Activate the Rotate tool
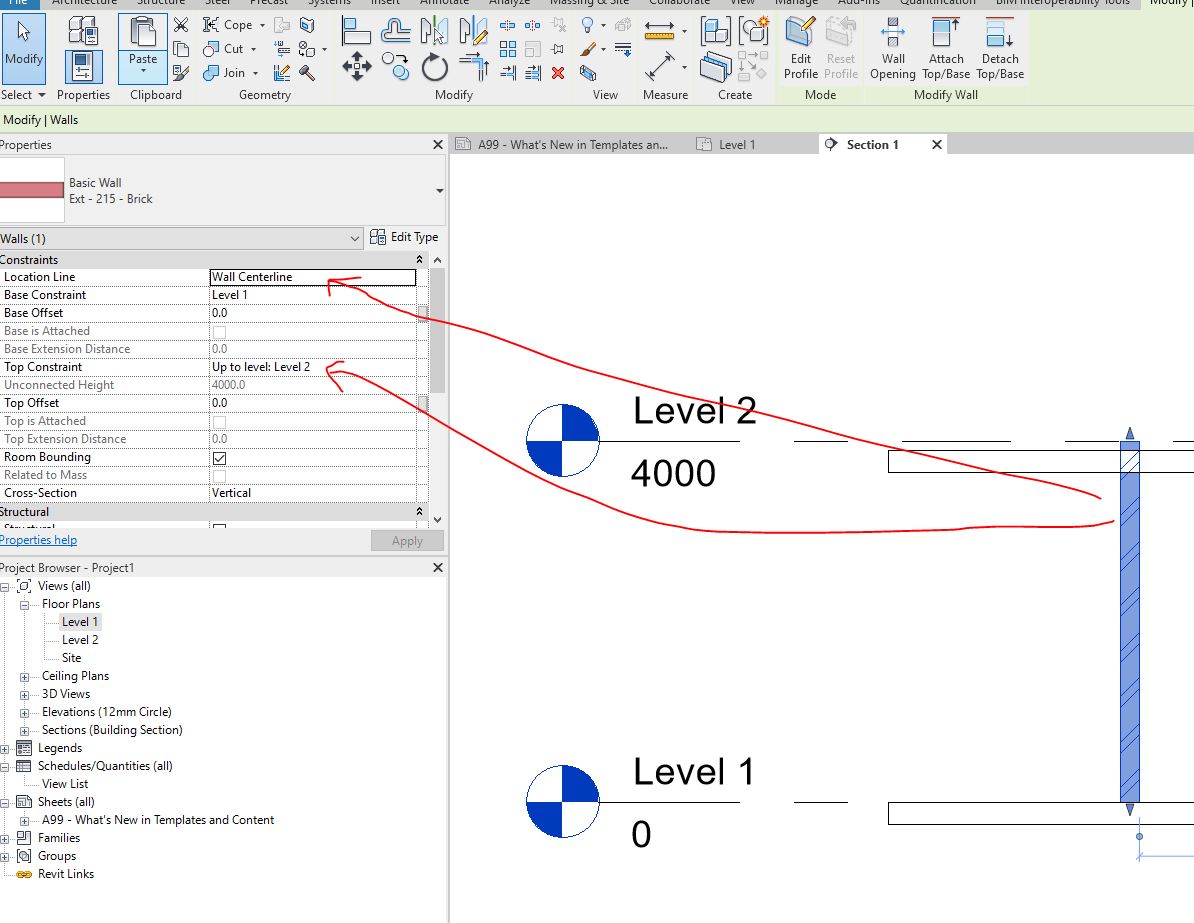Viewport: 1194px width, 923px height. (x=434, y=66)
